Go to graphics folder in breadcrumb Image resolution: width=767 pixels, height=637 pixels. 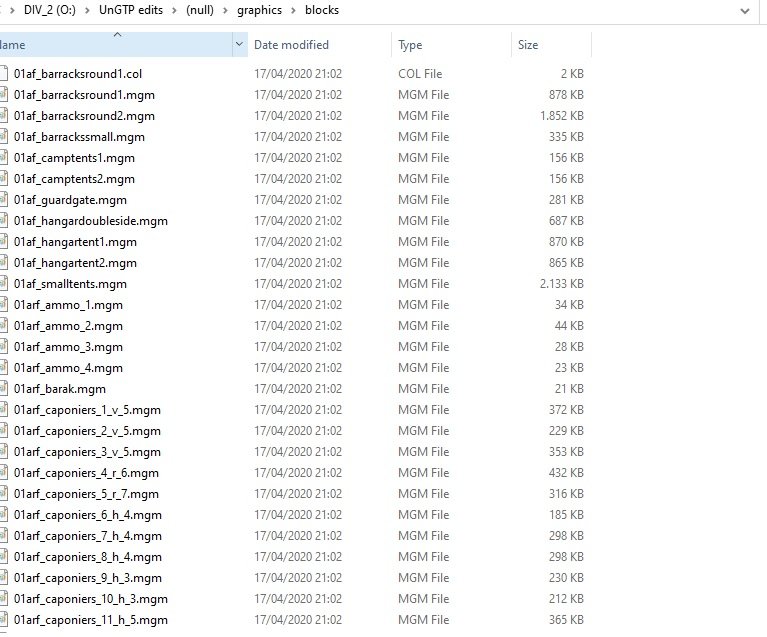click(259, 10)
